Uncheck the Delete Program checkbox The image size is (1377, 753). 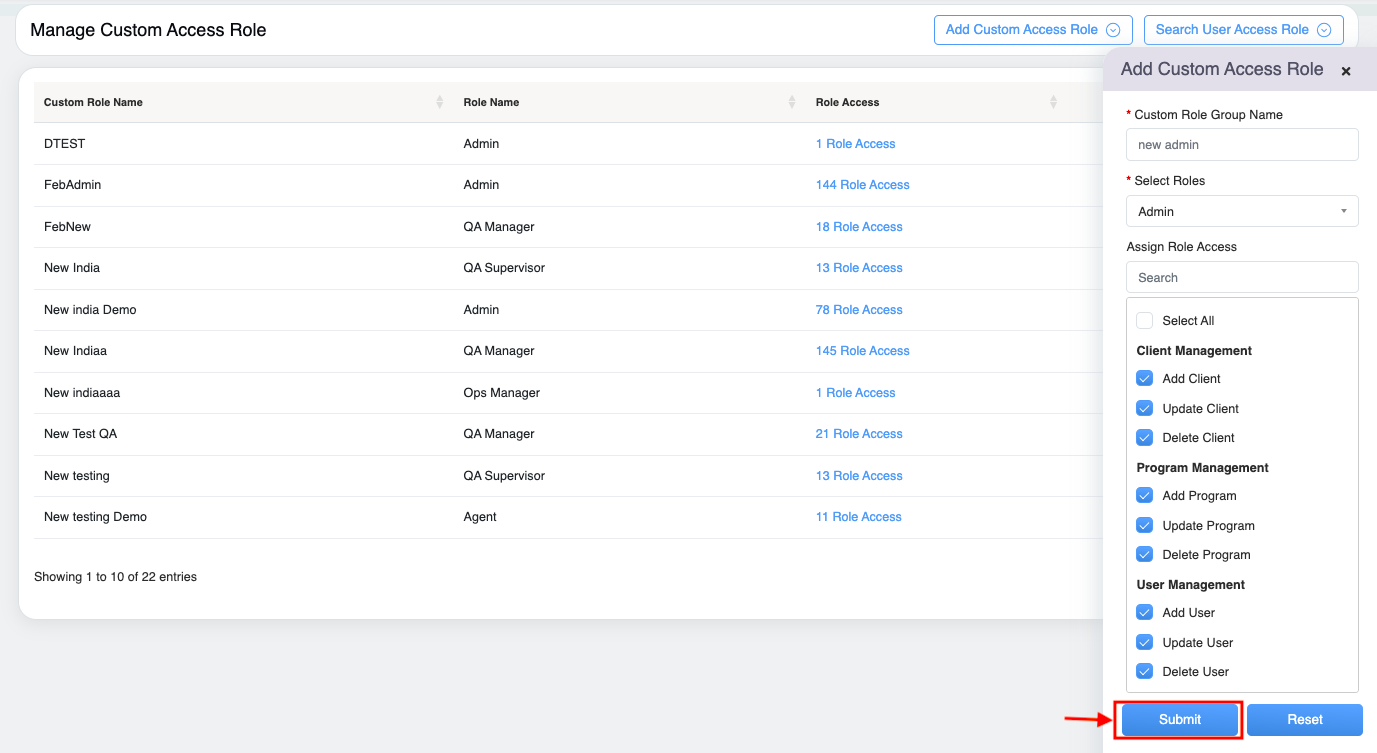(x=1145, y=555)
